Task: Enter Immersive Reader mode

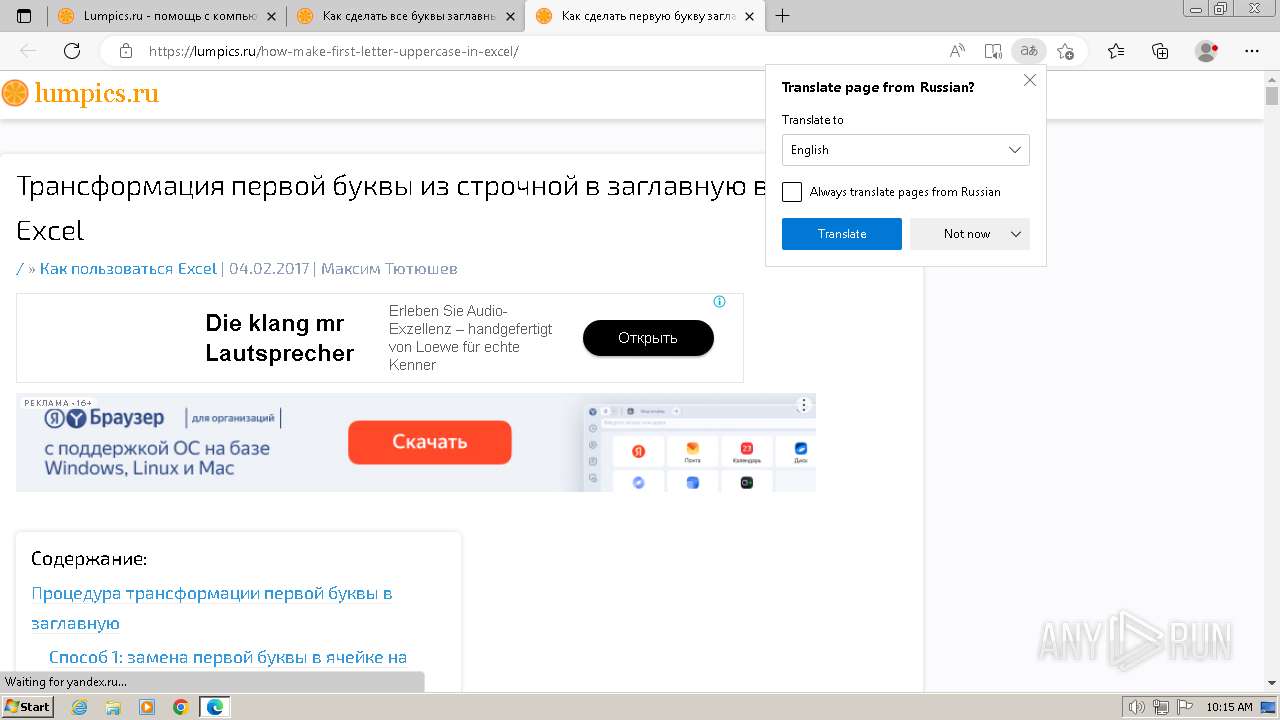Action: click(x=992, y=51)
